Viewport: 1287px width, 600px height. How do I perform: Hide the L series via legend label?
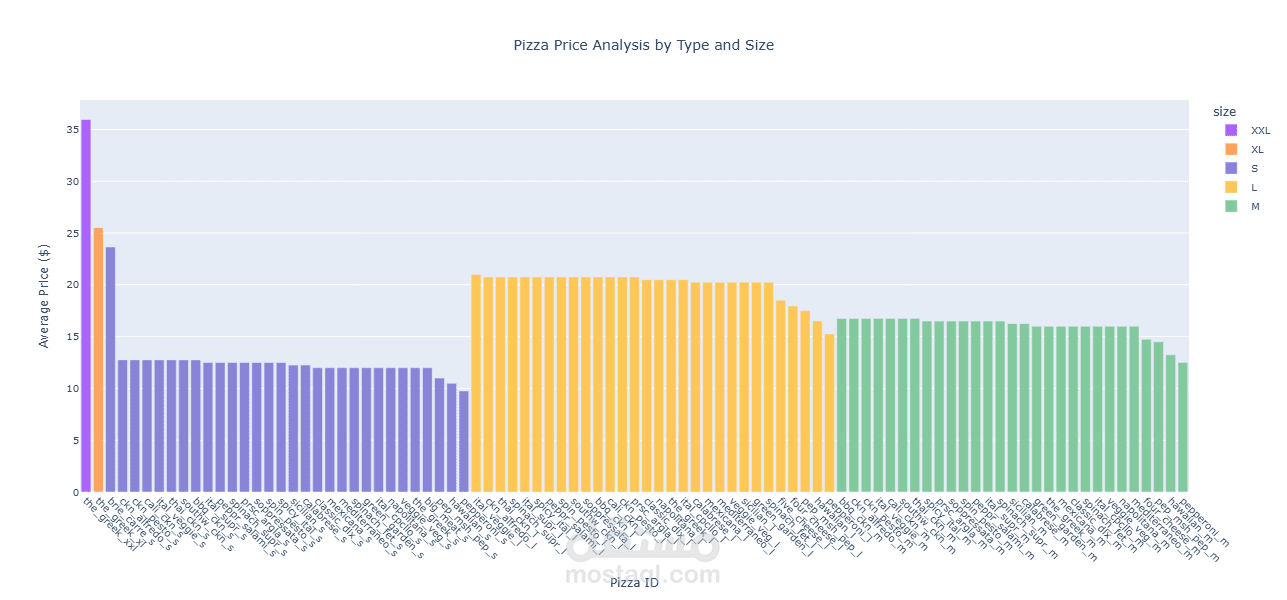[x=1255, y=187]
